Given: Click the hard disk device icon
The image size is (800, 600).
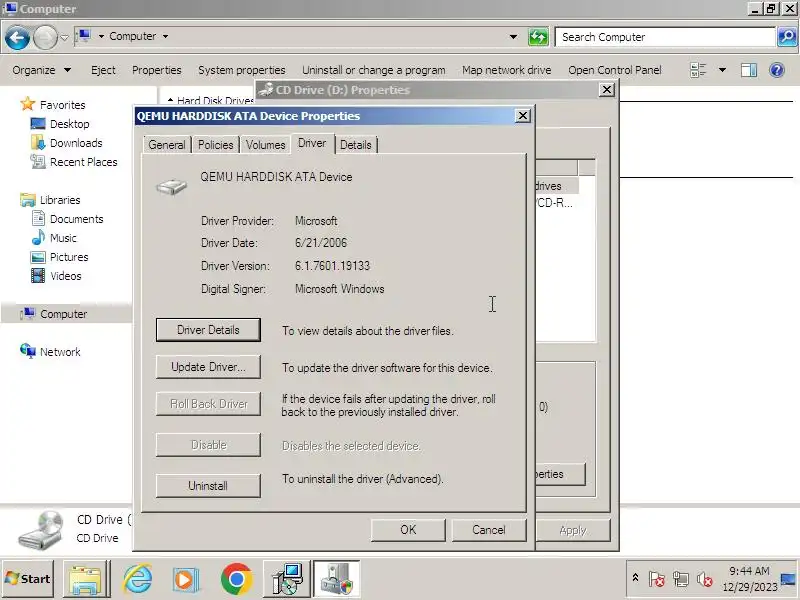Looking at the screenshot, I should [171, 186].
